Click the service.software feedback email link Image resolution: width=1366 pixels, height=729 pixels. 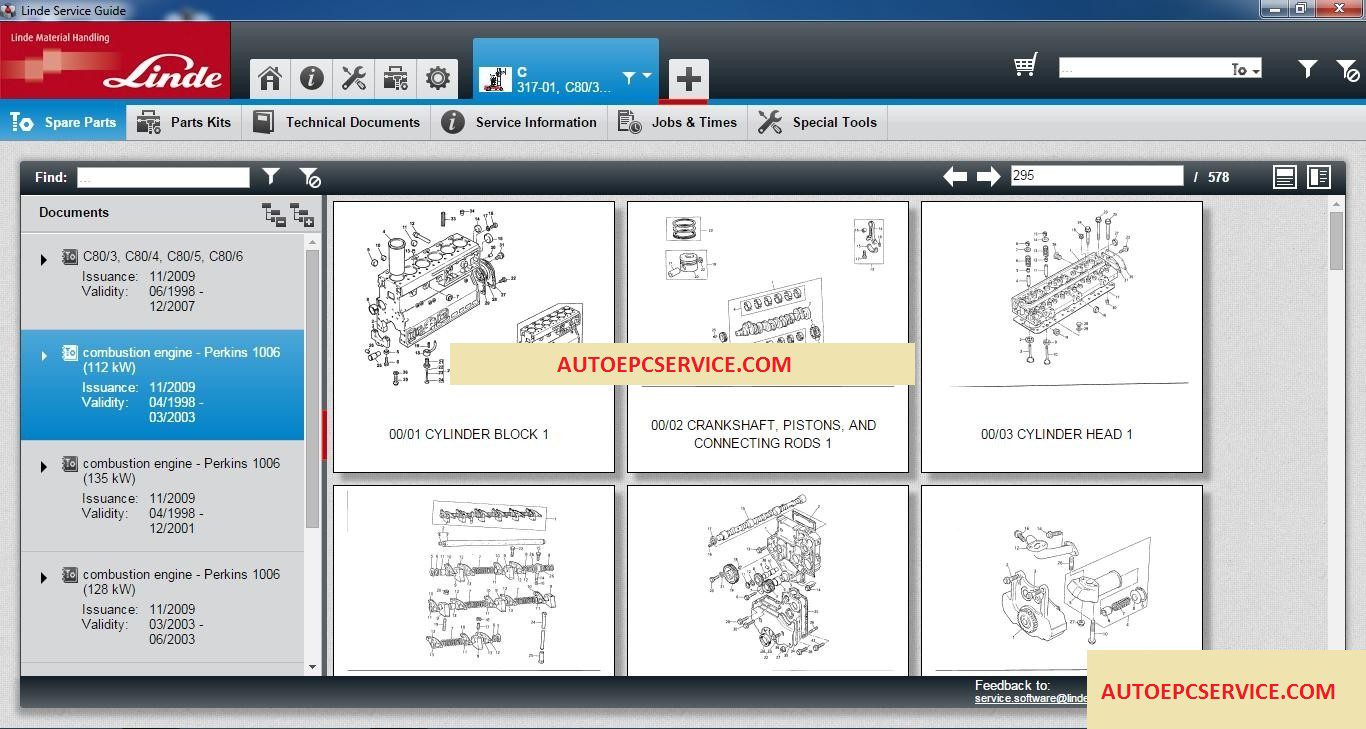pyautogui.click(x=1031, y=699)
